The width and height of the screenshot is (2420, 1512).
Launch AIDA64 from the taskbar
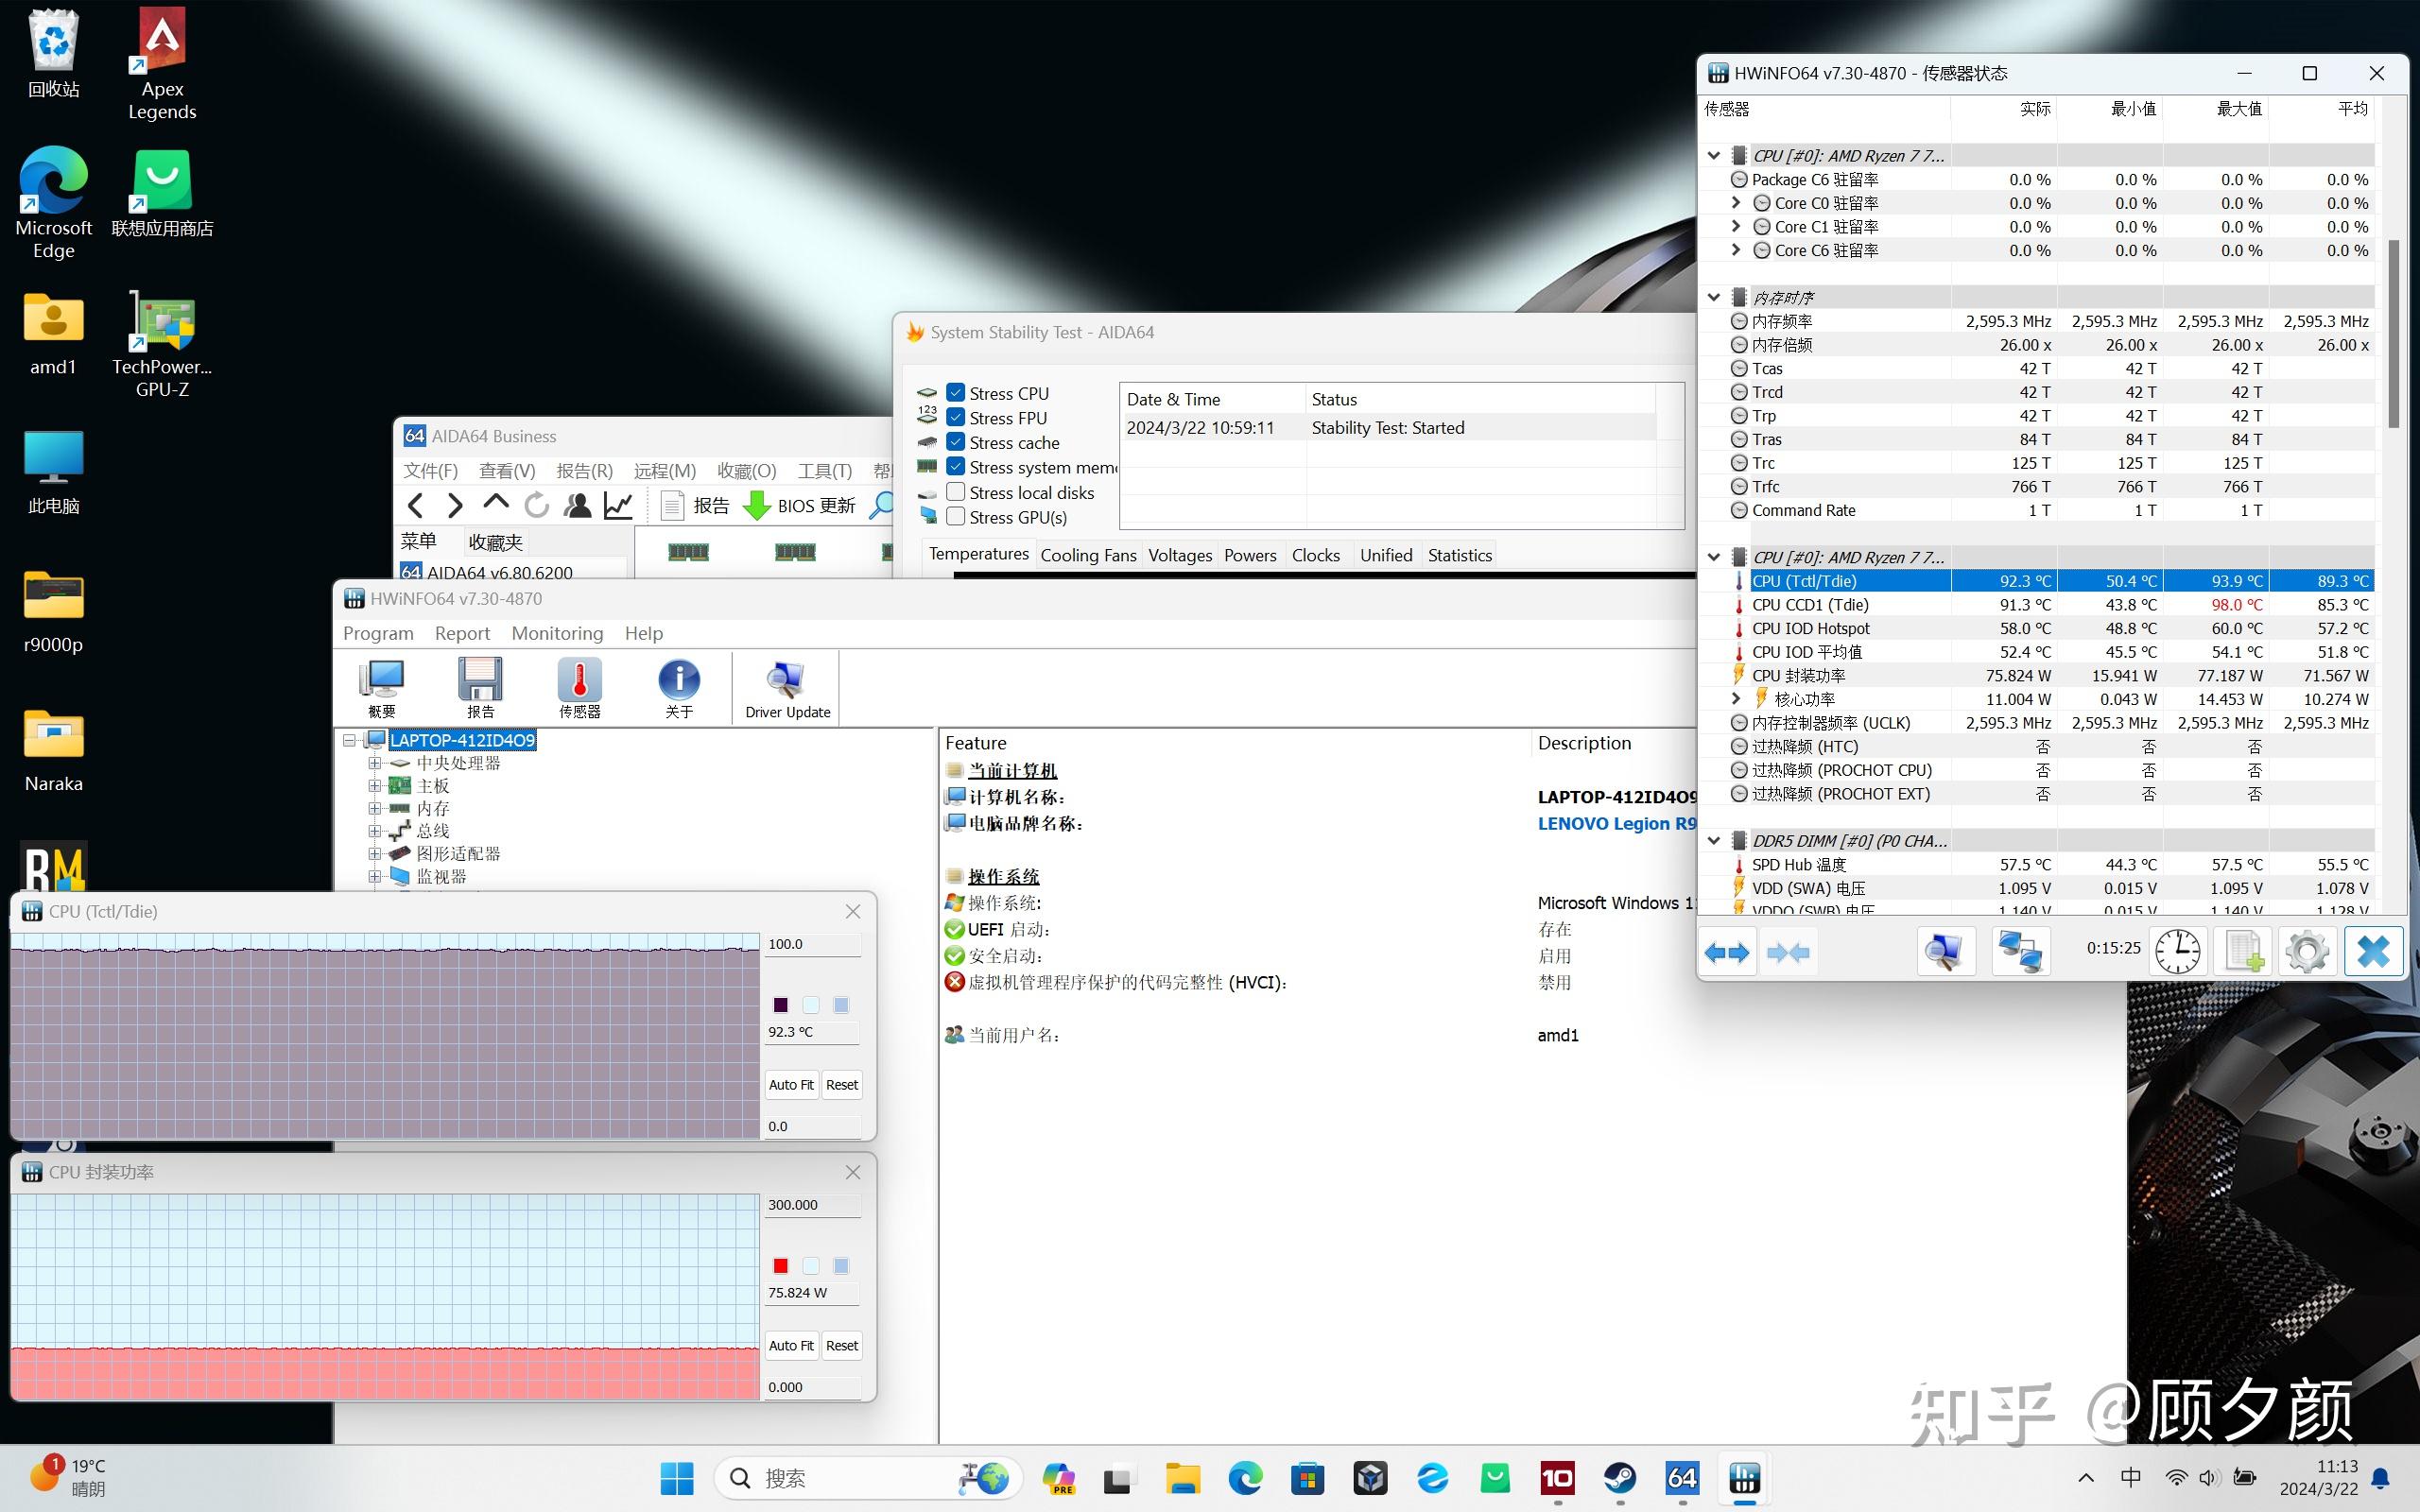point(1681,1478)
